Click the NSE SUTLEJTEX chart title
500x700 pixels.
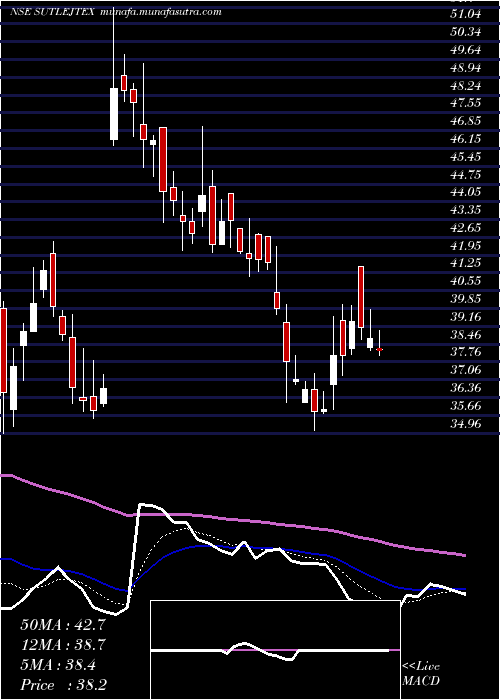(x=52, y=12)
